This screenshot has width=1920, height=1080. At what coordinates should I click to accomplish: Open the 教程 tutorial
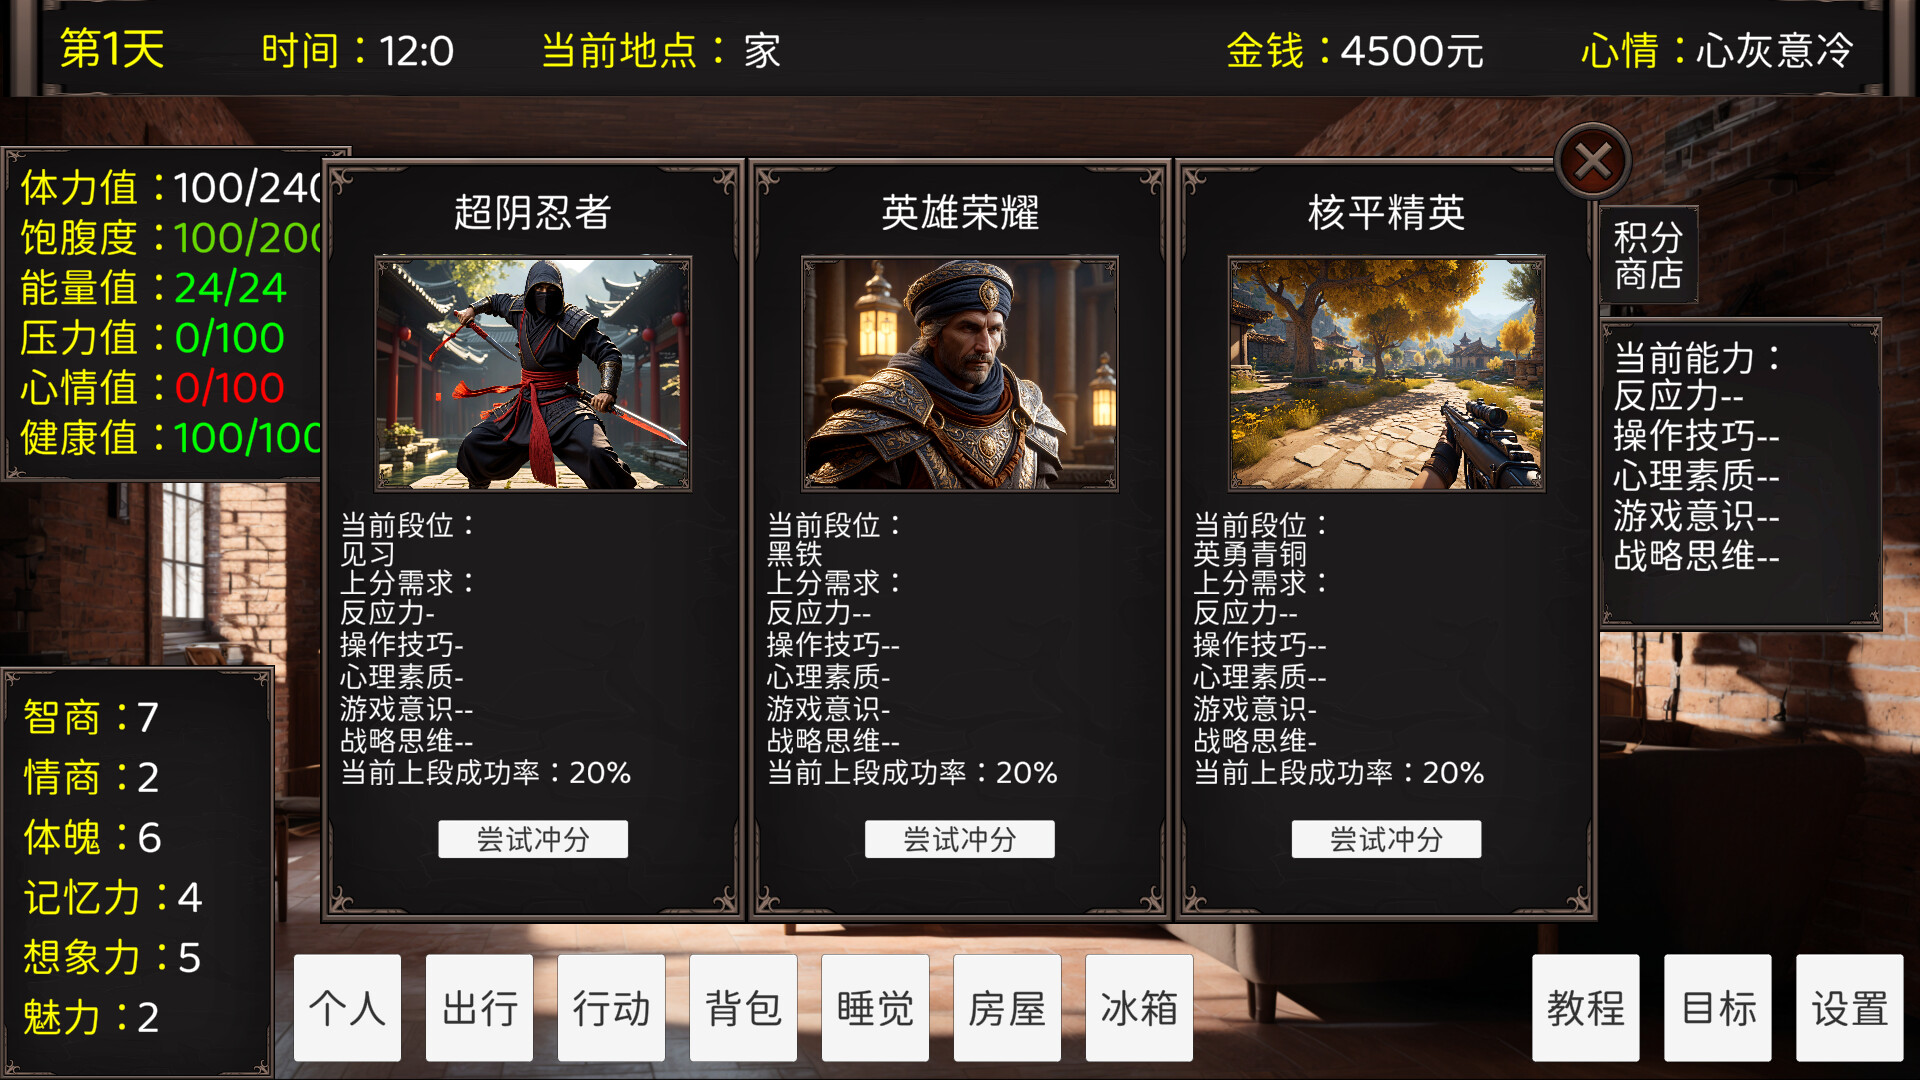click(x=1586, y=1008)
